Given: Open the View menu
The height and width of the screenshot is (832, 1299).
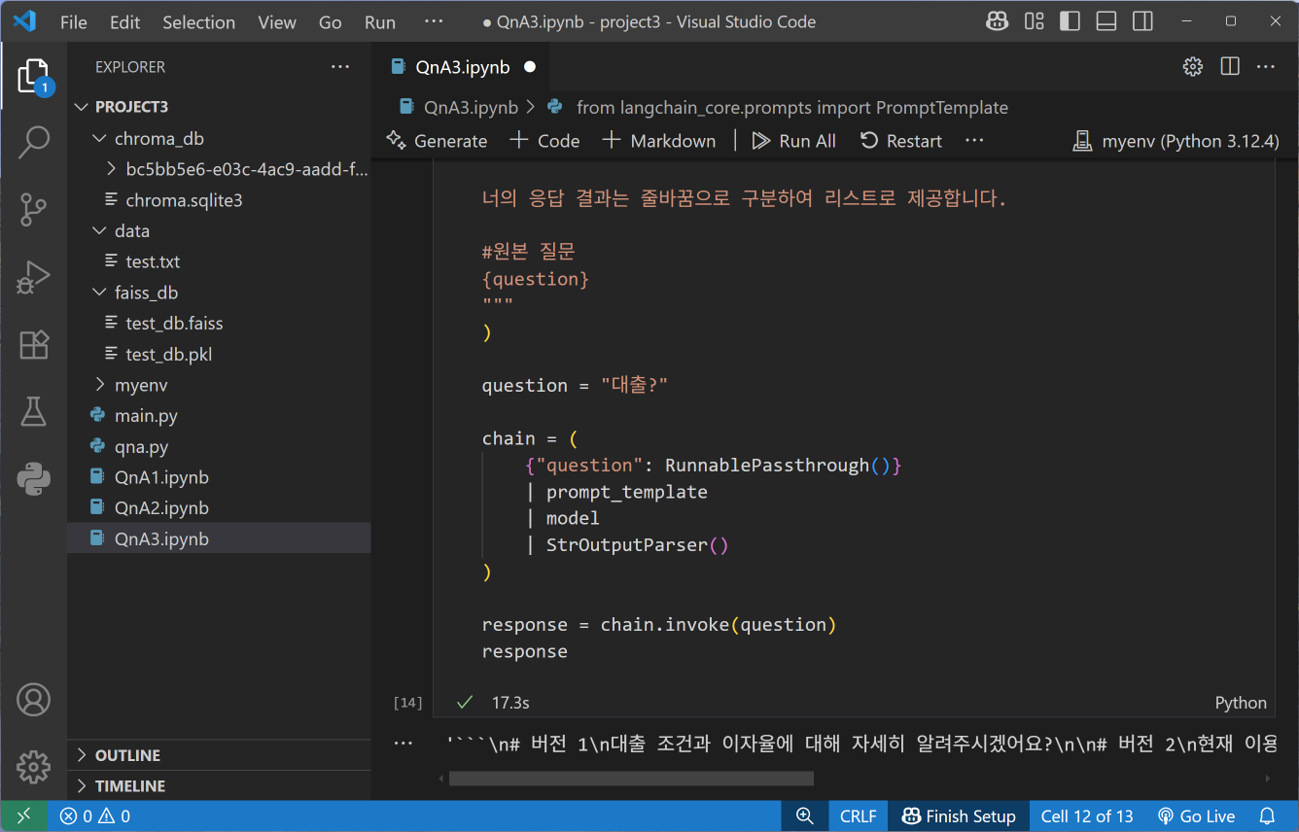Looking at the screenshot, I should [277, 22].
